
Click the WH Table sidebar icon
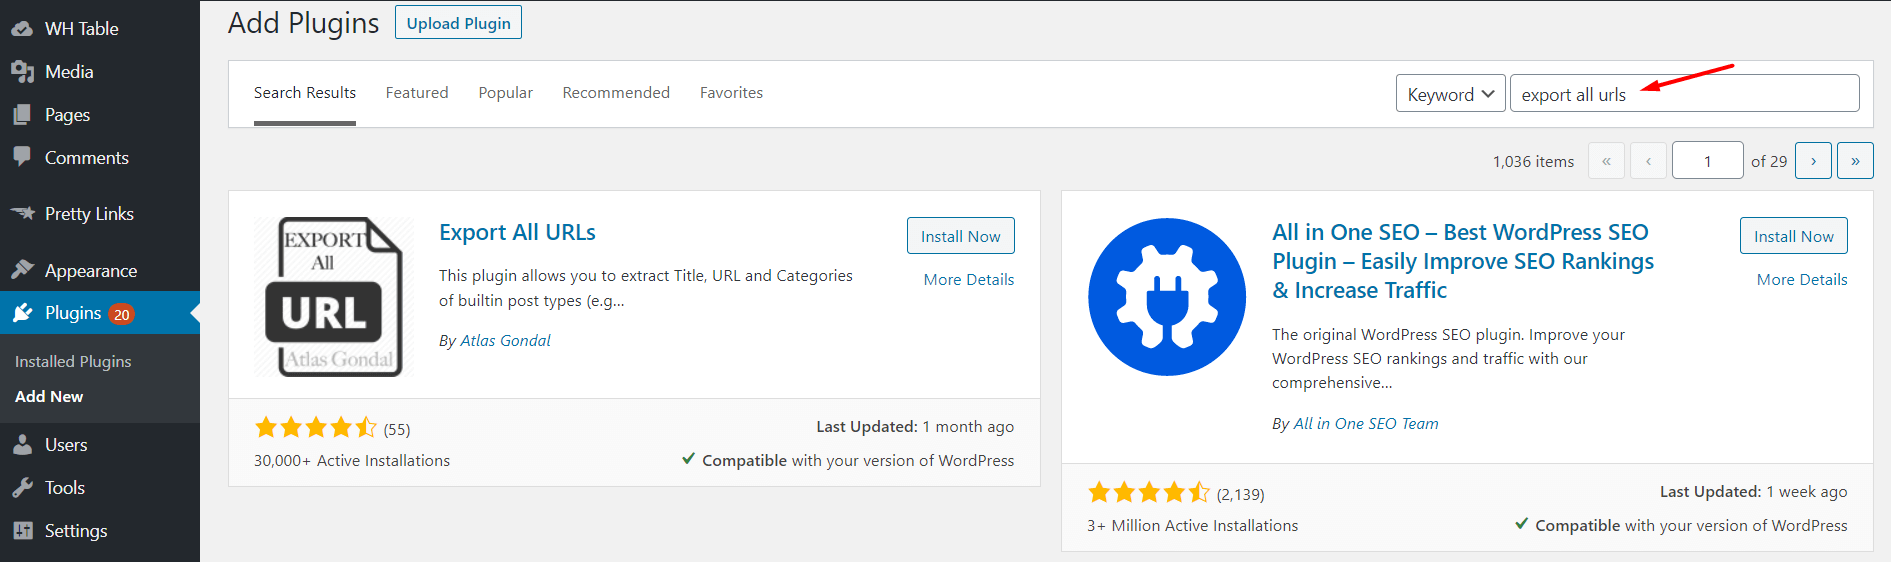point(22,29)
